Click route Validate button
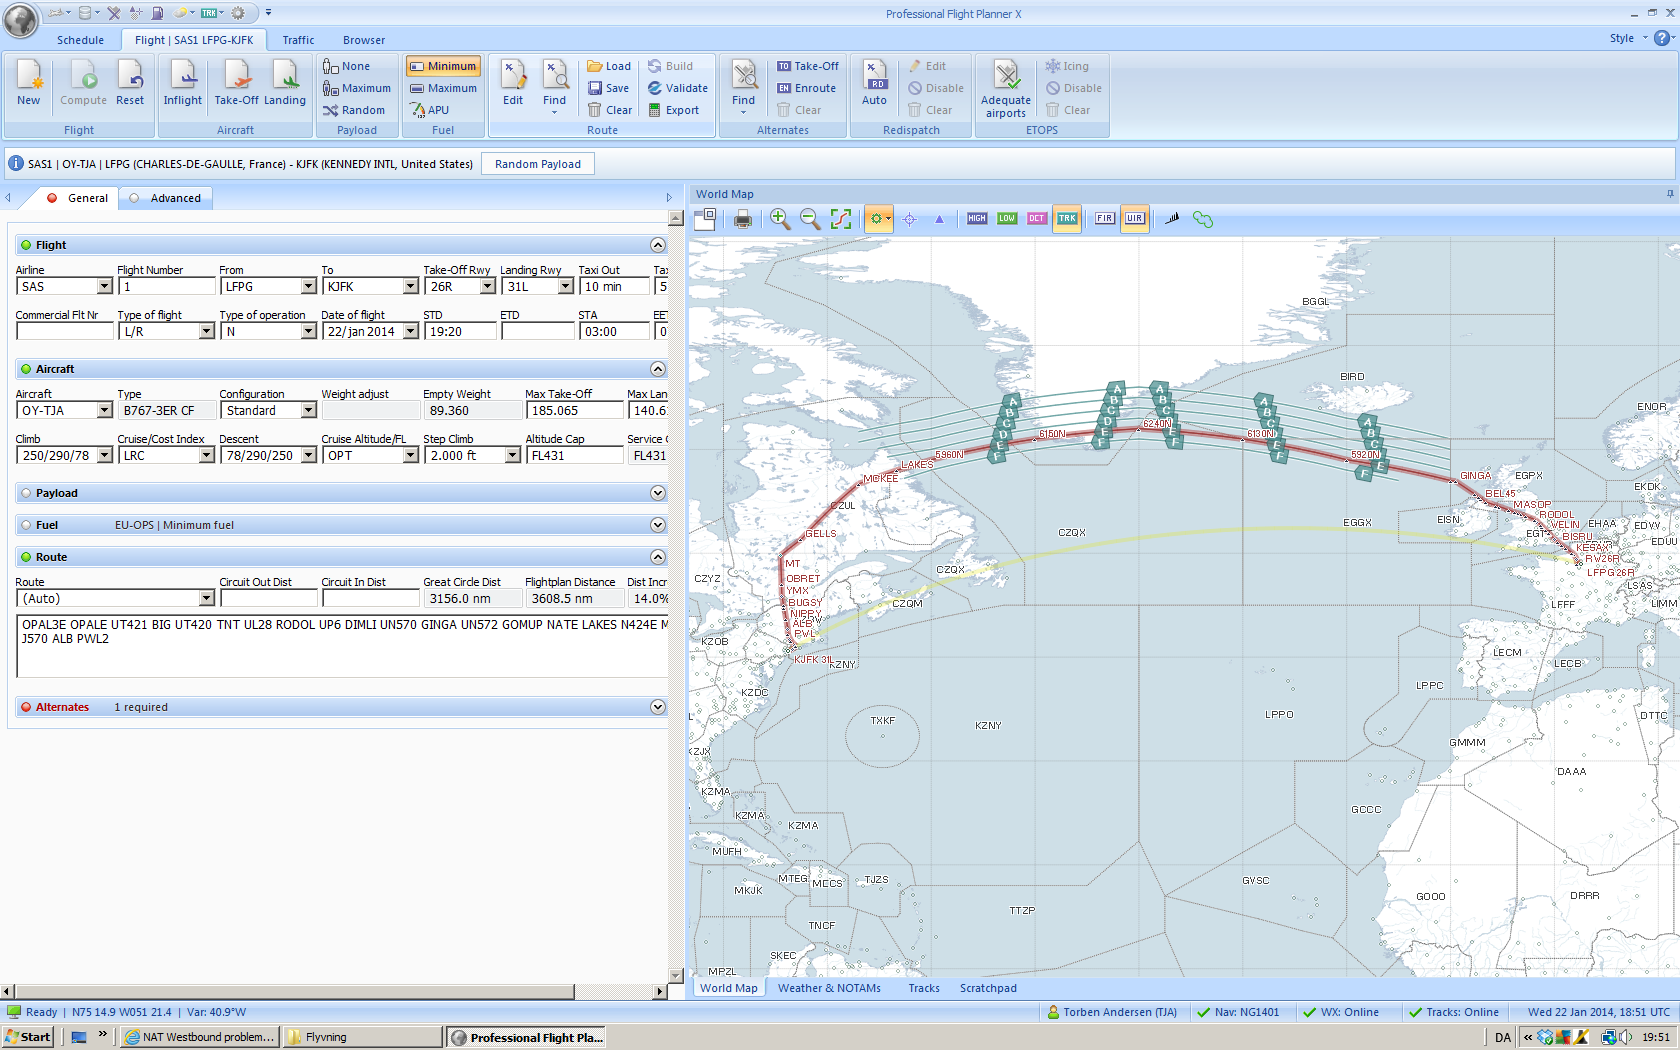The height and width of the screenshot is (1050, 1680). [678, 88]
